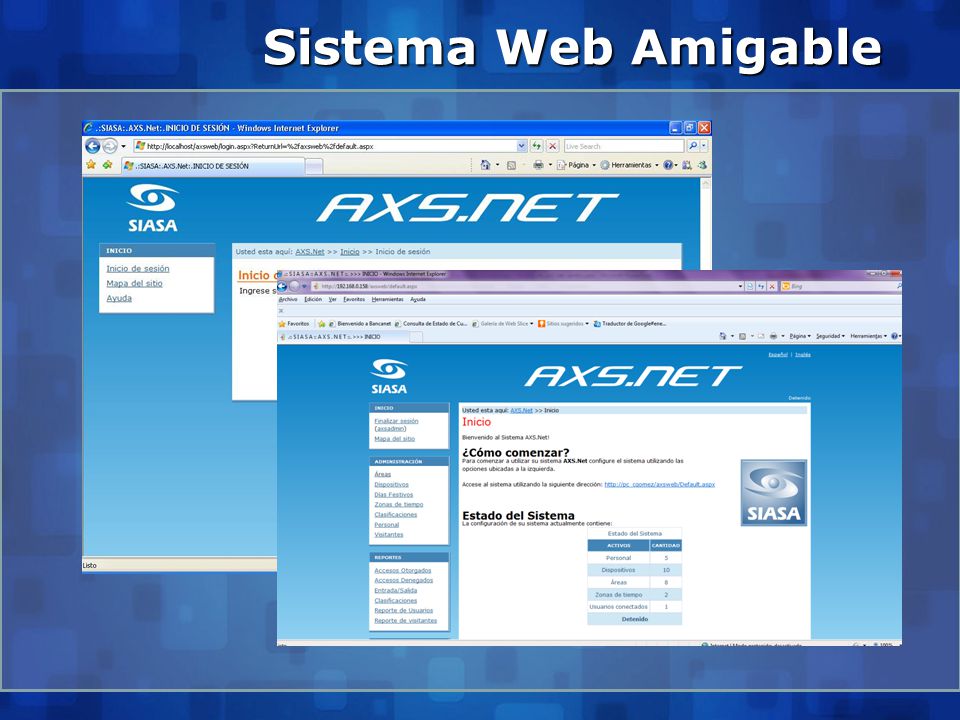Open Favoritos menu
The image size is (960, 720).
tap(354, 299)
